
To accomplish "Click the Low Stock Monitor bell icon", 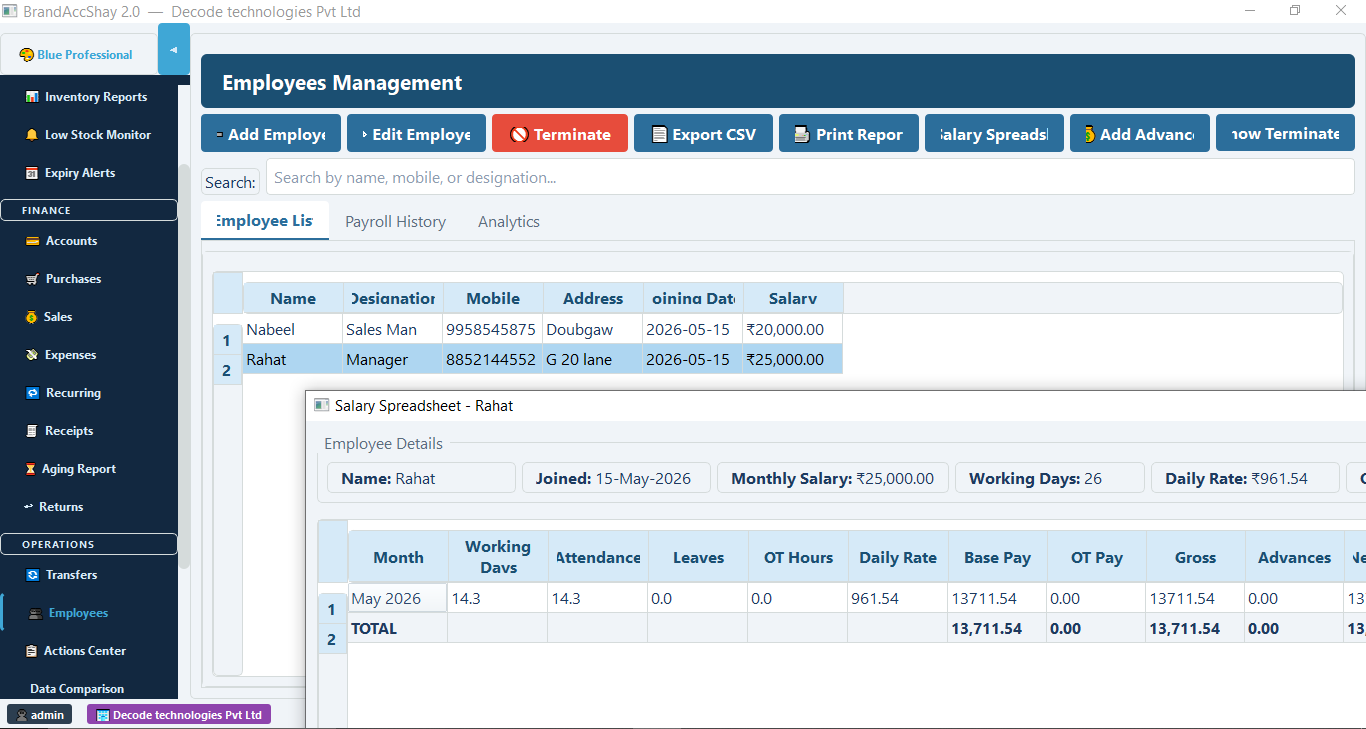I will pyautogui.click(x=32, y=135).
